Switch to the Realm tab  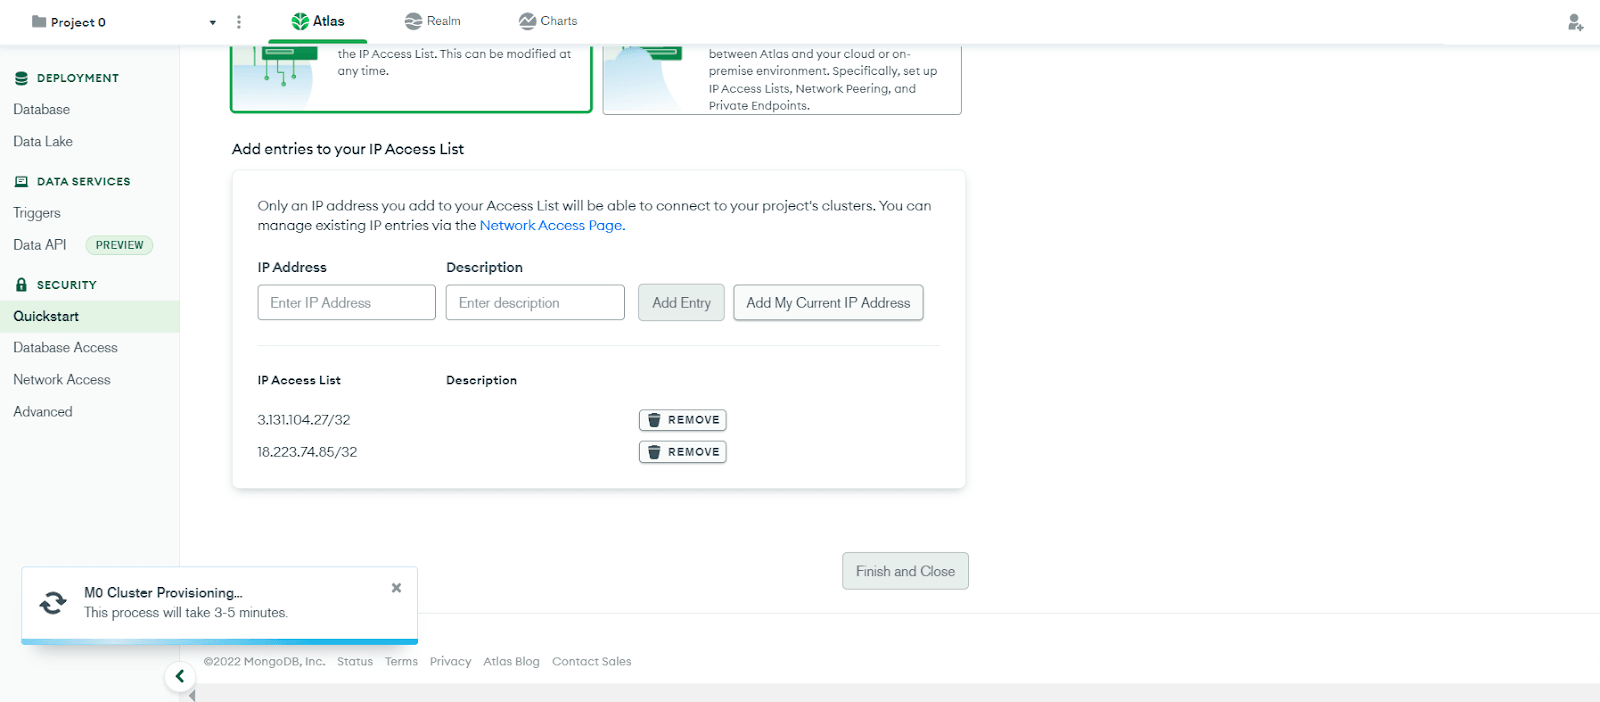click(x=433, y=21)
